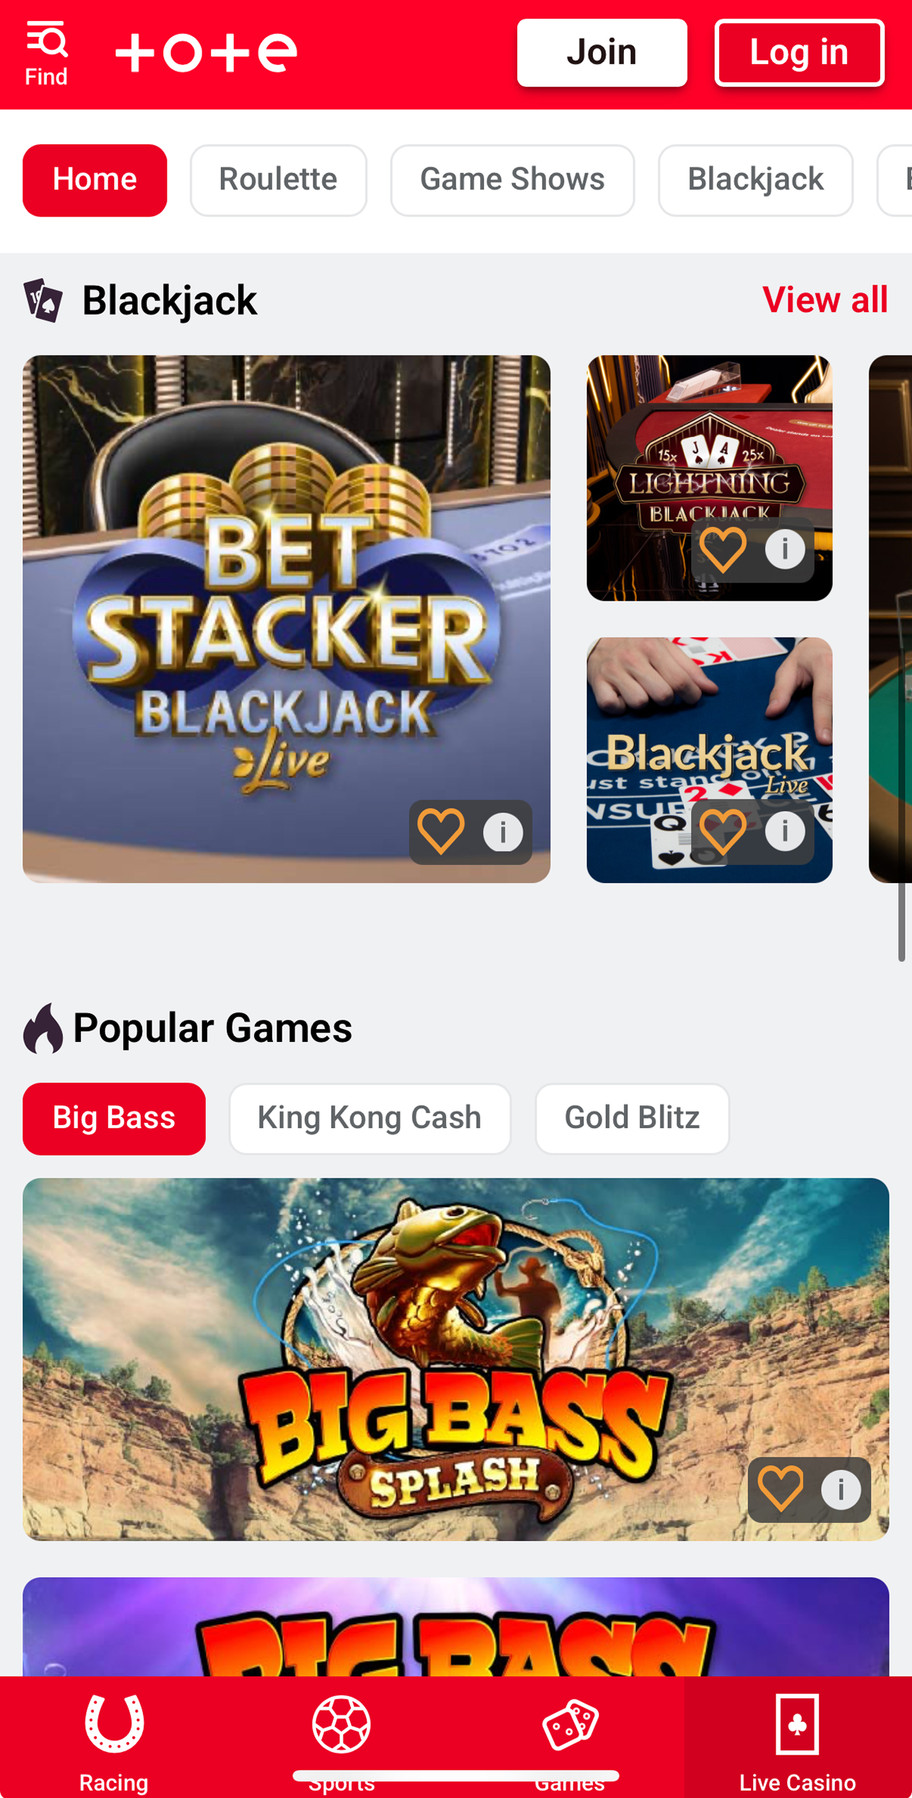Open View all Blackjack games link

pos(825,300)
